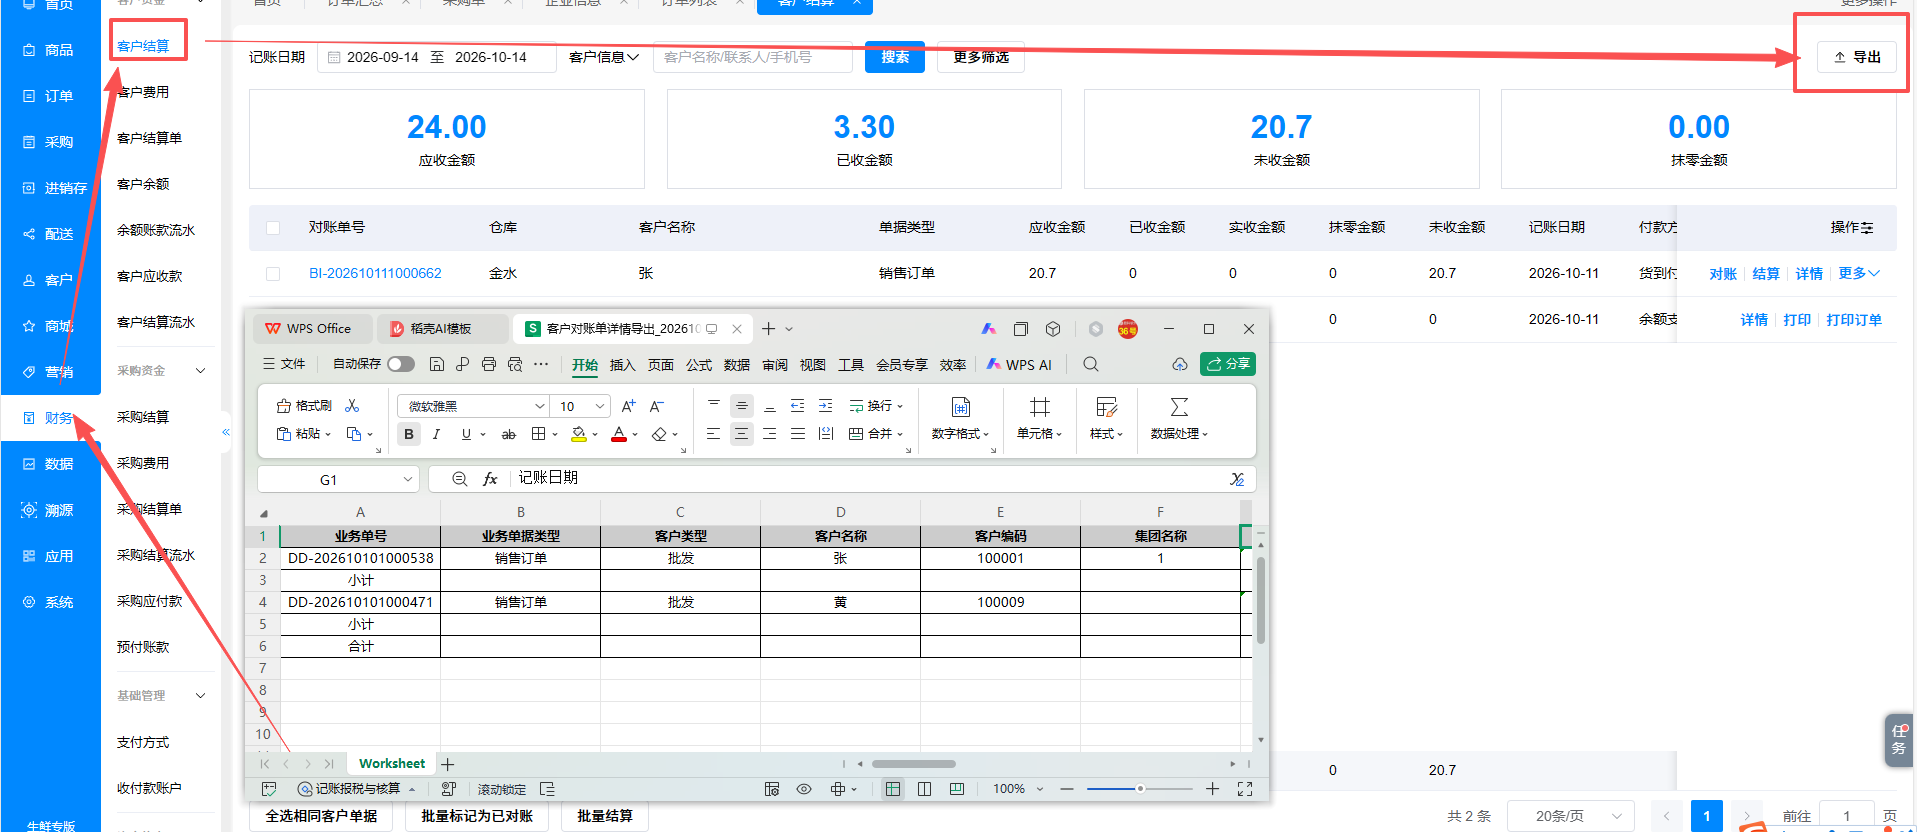This screenshot has width=1917, height=832.
Task: Apply strikethrough formatting in WPS
Action: point(508,434)
